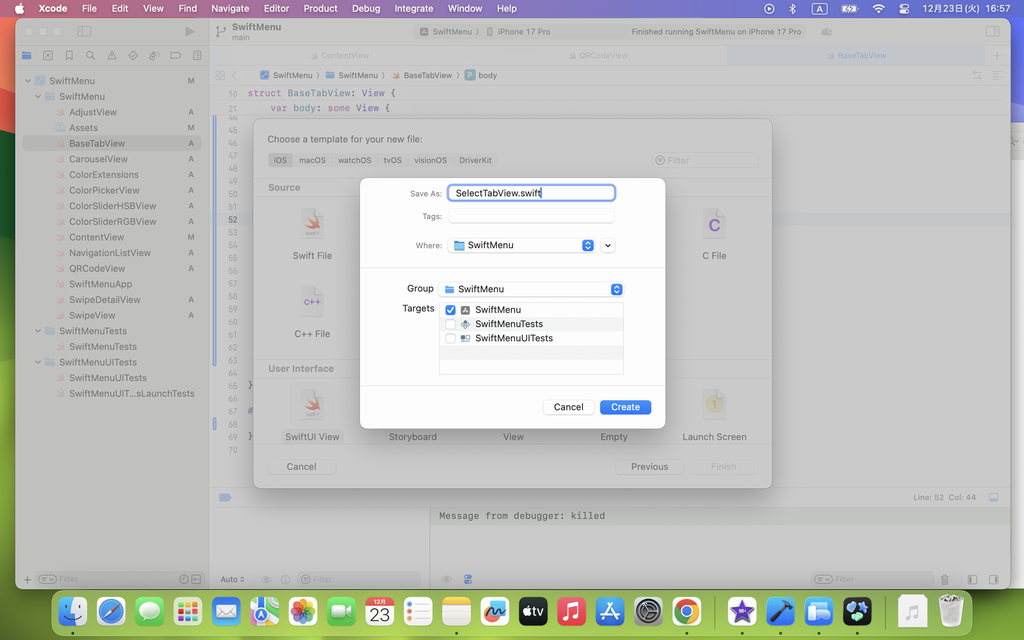Click the Tags input field
The width and height of the screenshot is (1024, 640).
tap(530, 216)
